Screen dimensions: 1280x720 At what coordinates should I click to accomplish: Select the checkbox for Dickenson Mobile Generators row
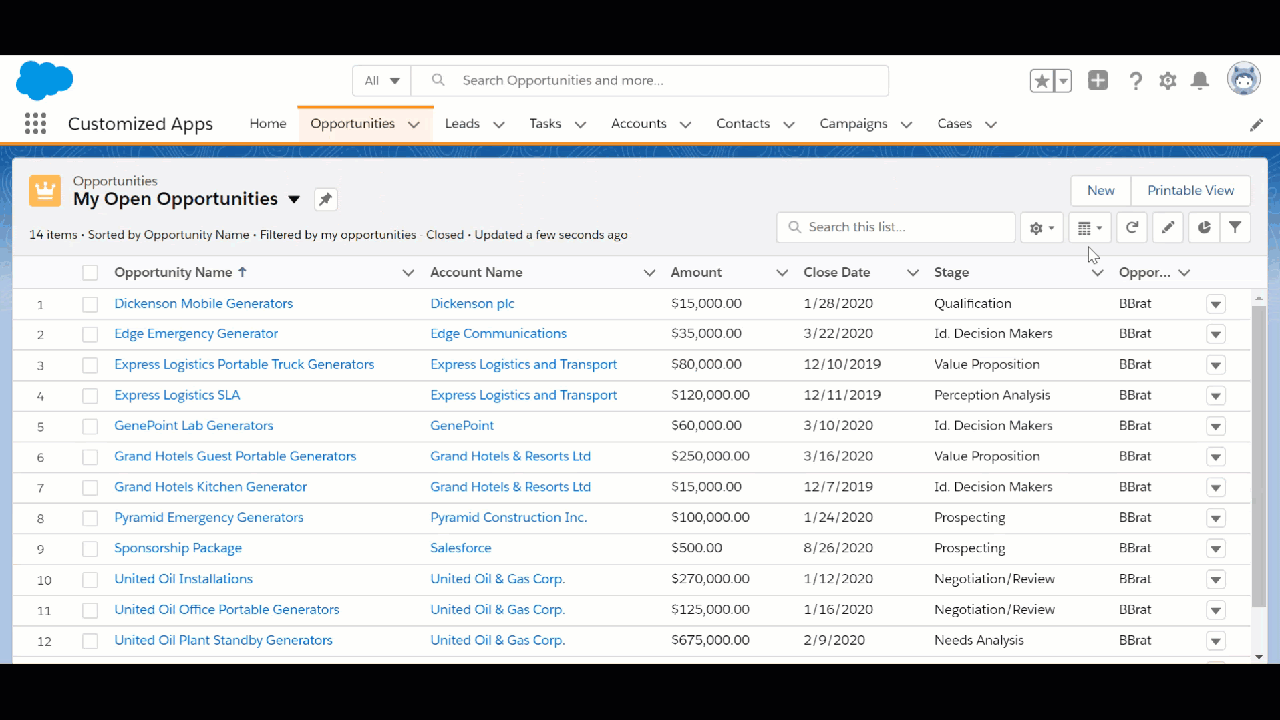(89, 303)
